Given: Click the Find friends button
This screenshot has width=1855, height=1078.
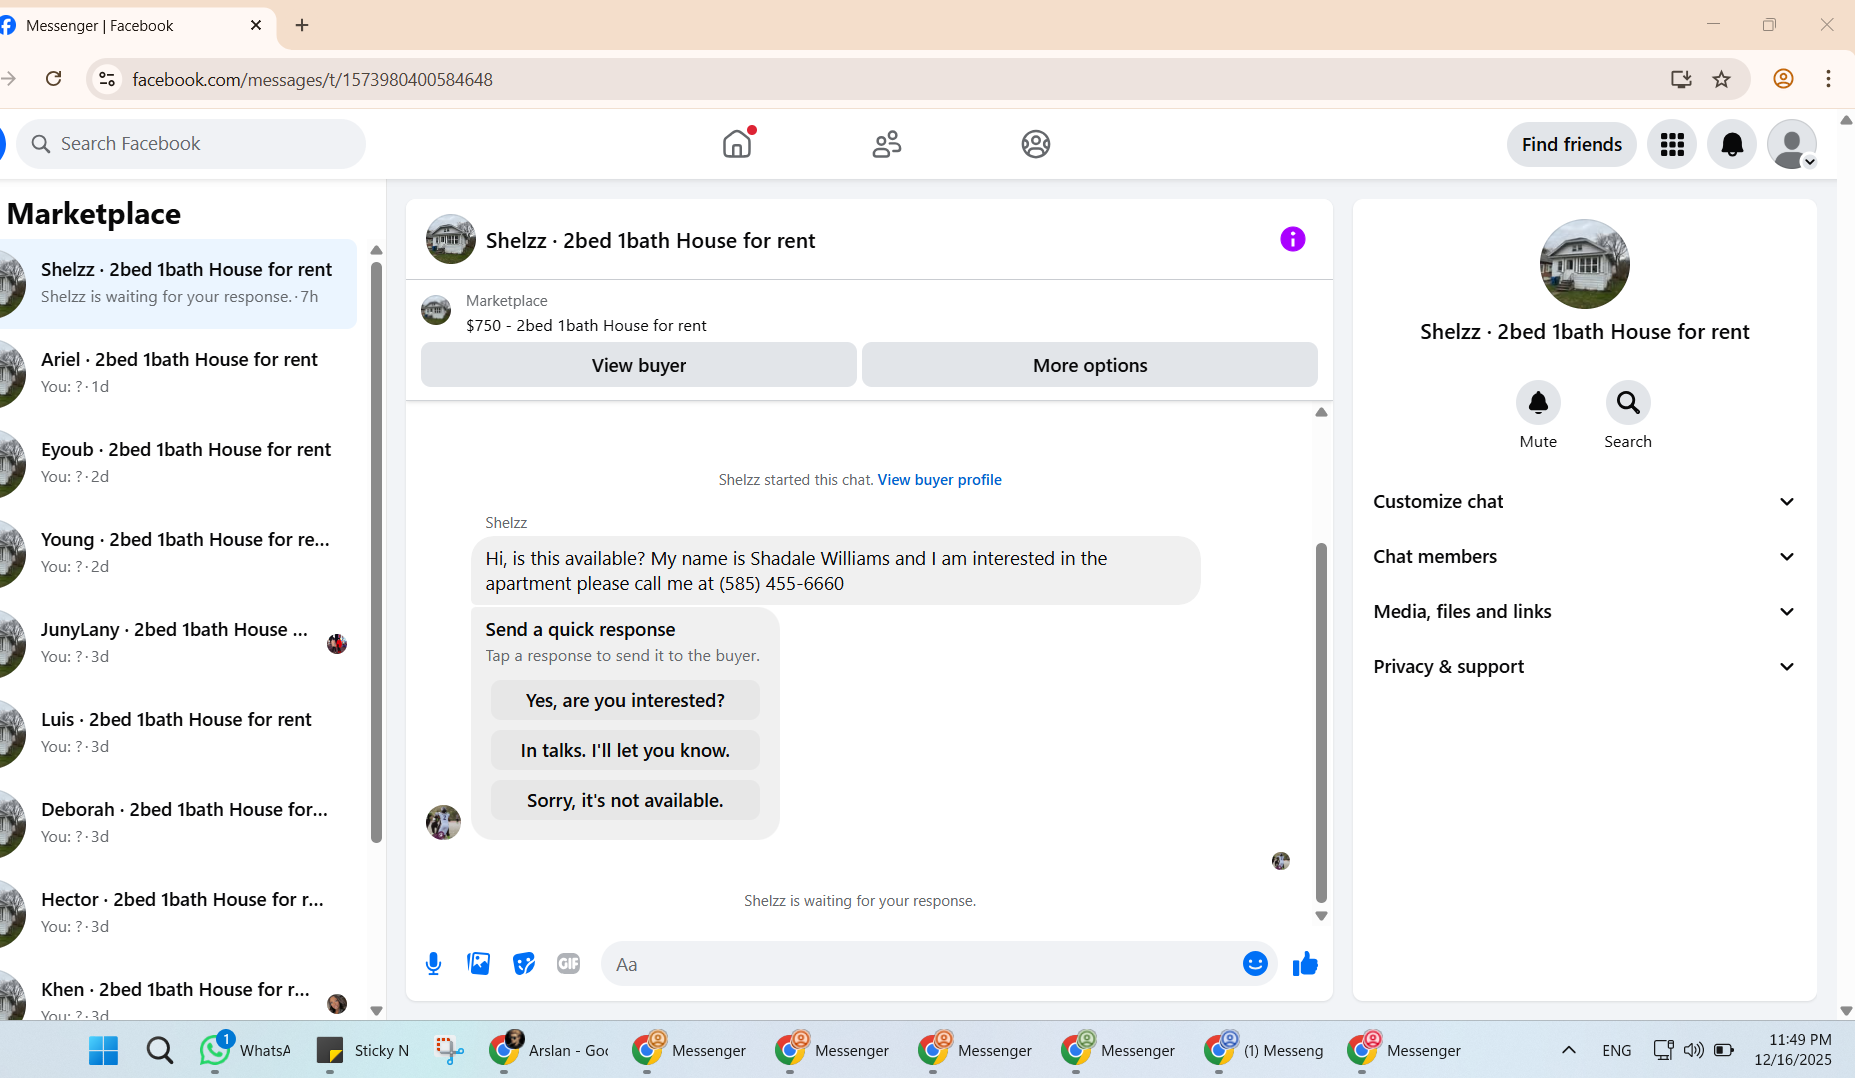Looking at the screenshot, I should click(x=1572, y=144).
